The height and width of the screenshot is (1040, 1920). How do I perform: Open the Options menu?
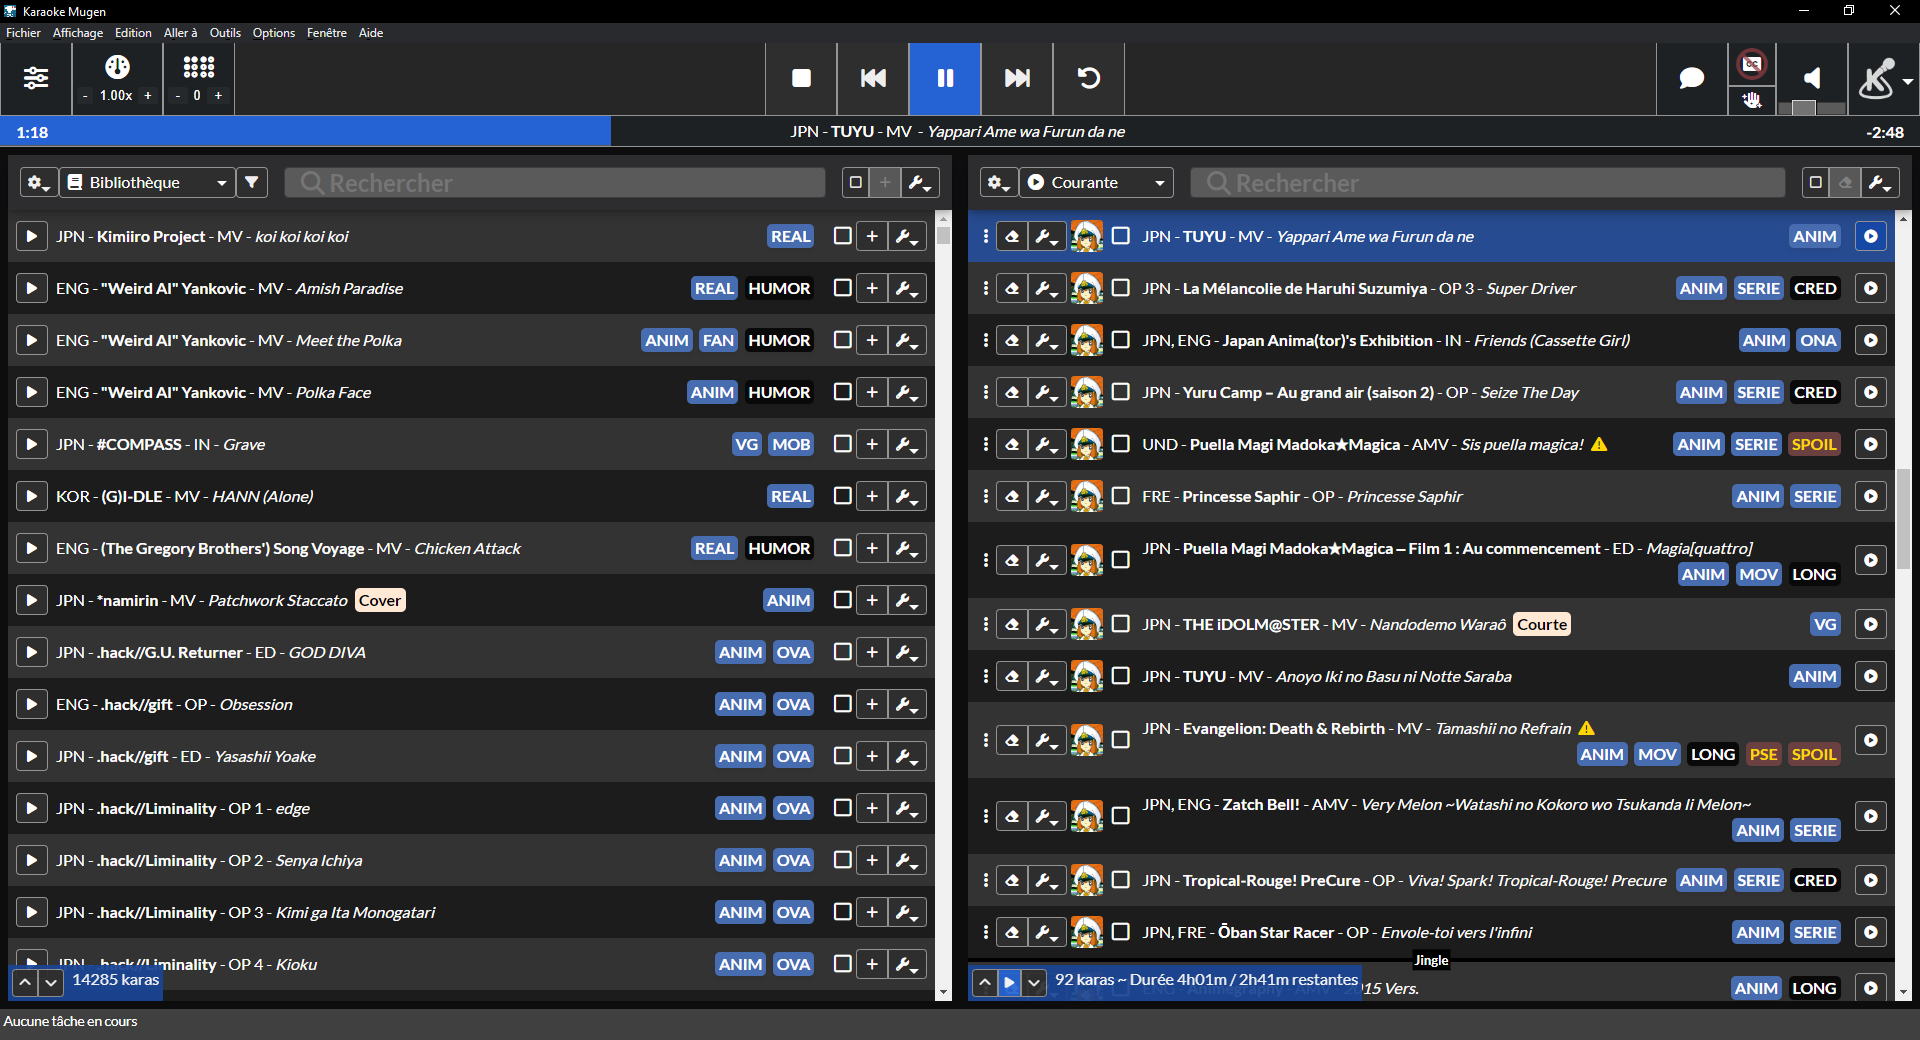[274, 33]
